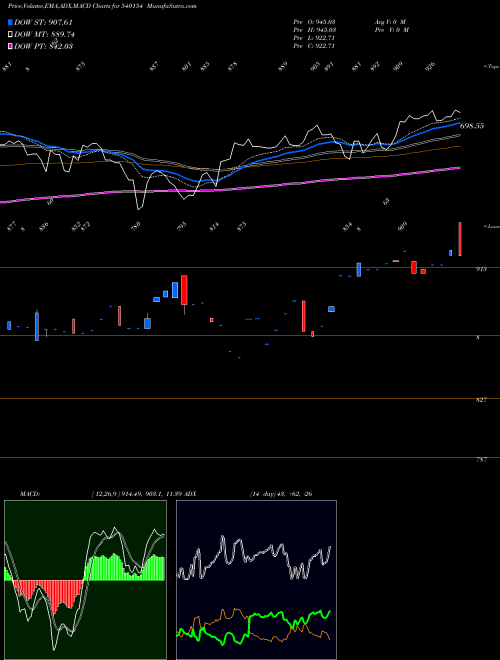Click the 'Pre C: 922.71' close value
The height and width of the screenshot is (660, 500).
coord(314,46)
